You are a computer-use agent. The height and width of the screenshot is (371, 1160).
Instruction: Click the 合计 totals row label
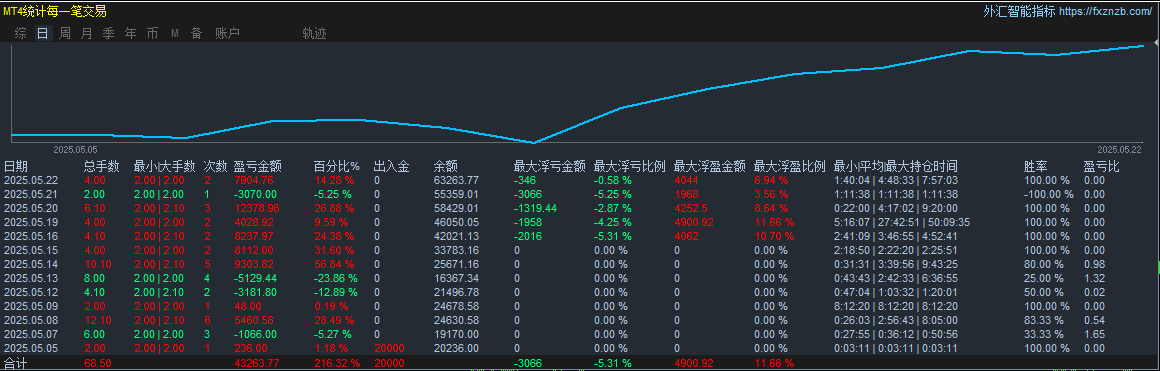pos(16,364)
